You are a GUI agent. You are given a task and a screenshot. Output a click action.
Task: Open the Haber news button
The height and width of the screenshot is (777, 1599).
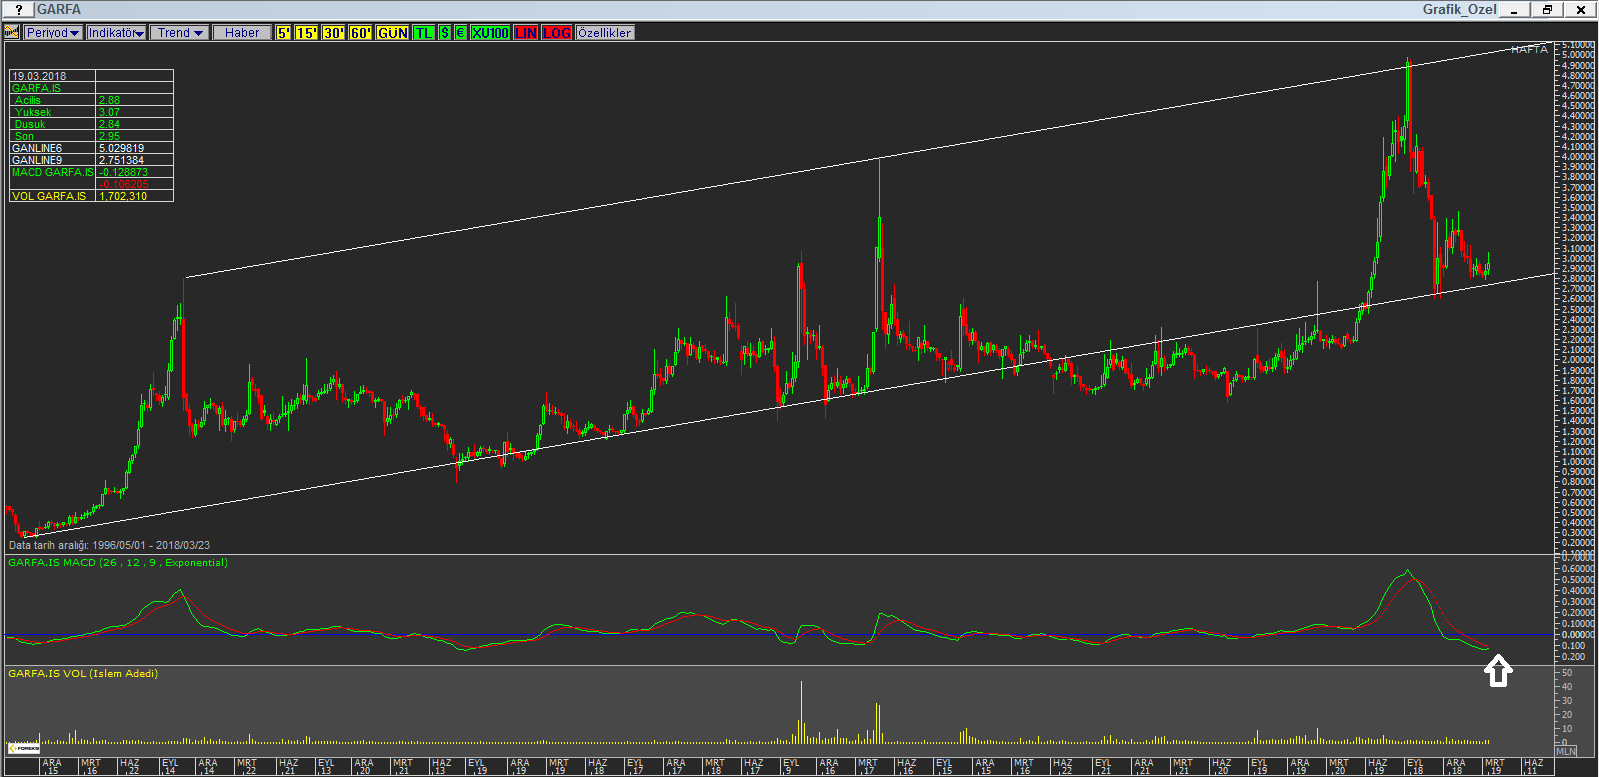click(x=242, y=33)
